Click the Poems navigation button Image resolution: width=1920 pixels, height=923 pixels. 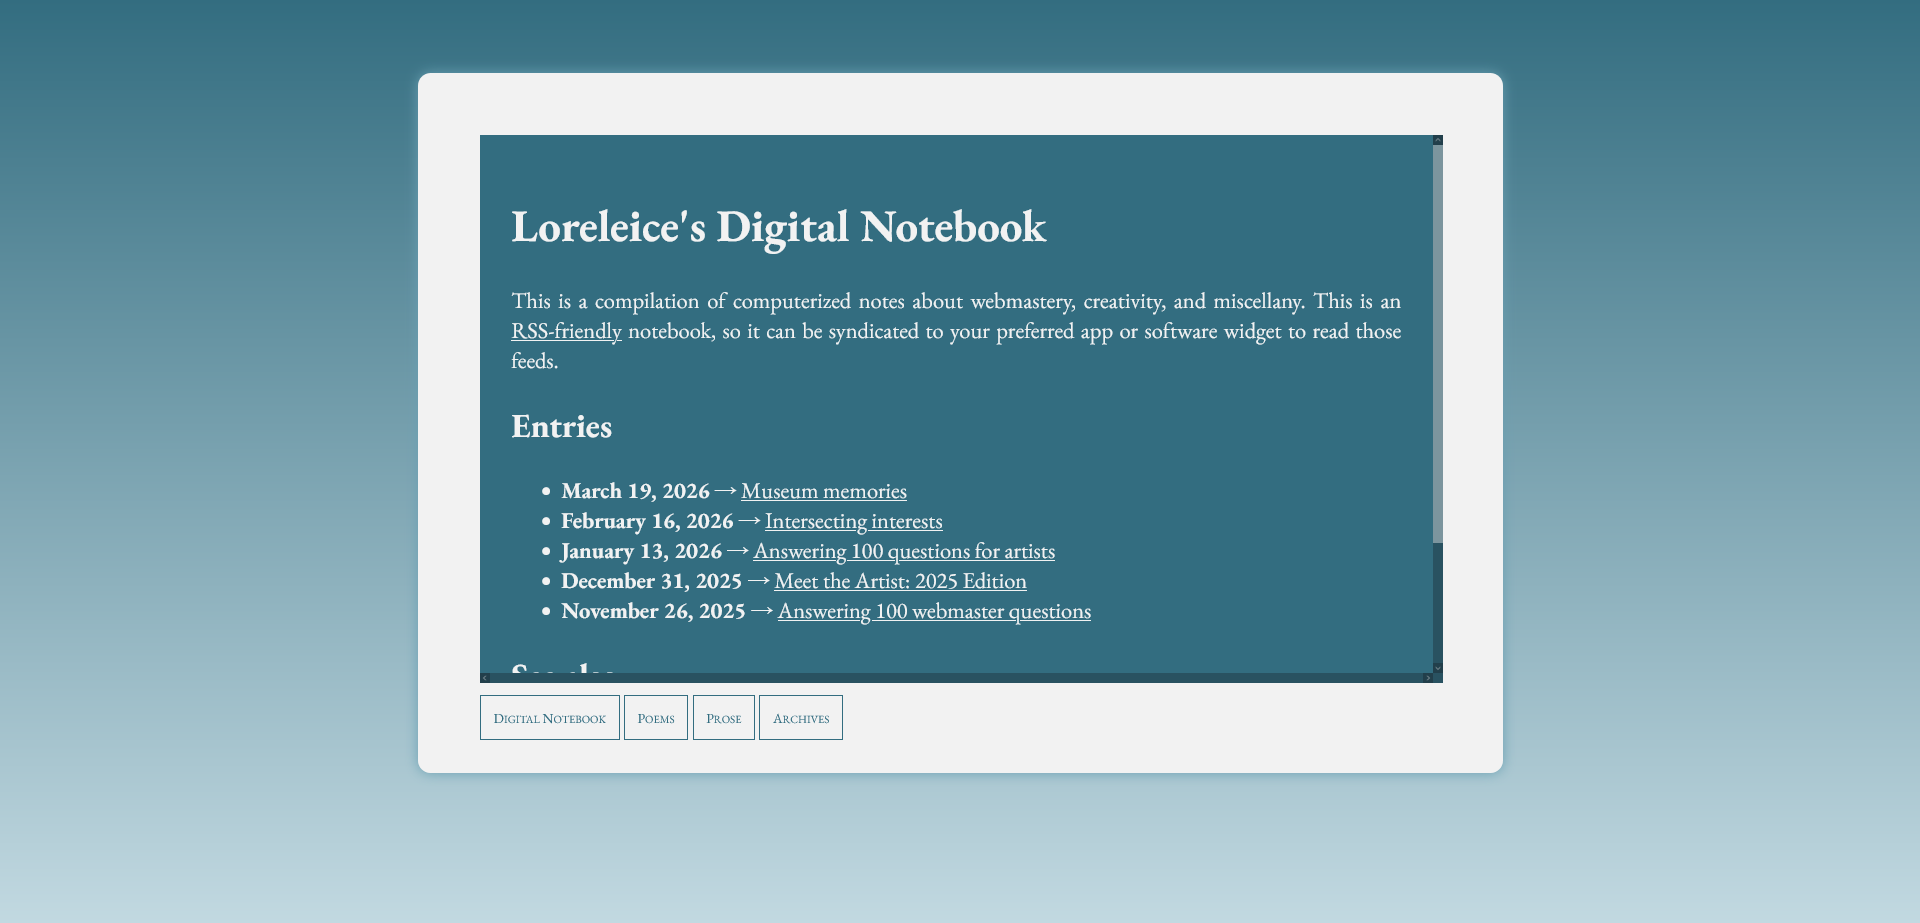coord(655,717)
